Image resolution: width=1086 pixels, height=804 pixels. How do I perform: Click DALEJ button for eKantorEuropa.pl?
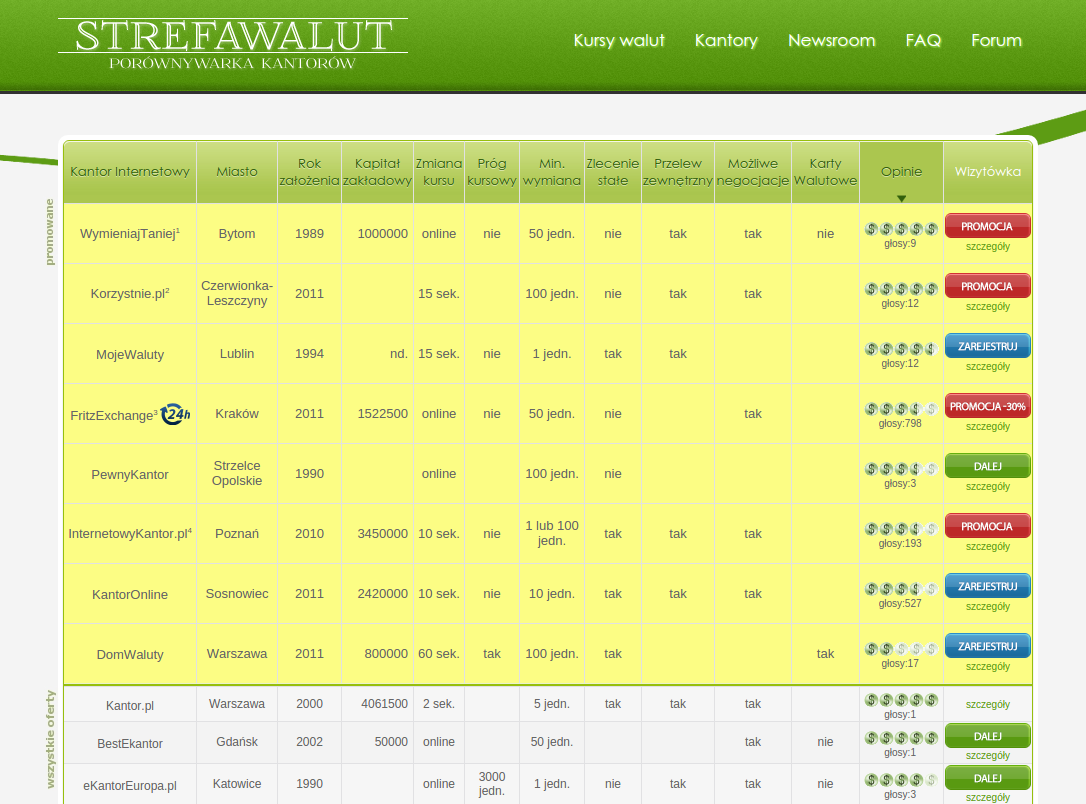[988, 778]
